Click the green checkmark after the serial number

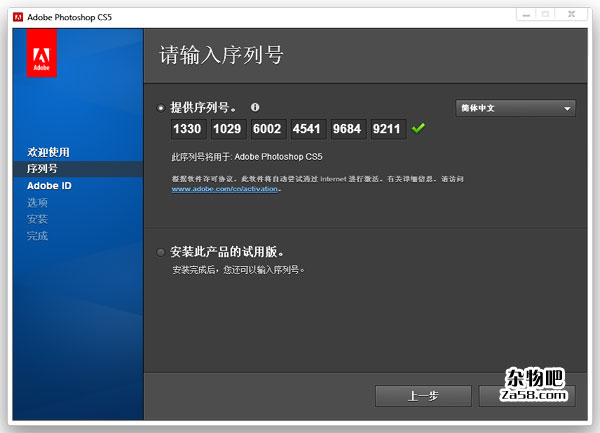coord(418,128)
